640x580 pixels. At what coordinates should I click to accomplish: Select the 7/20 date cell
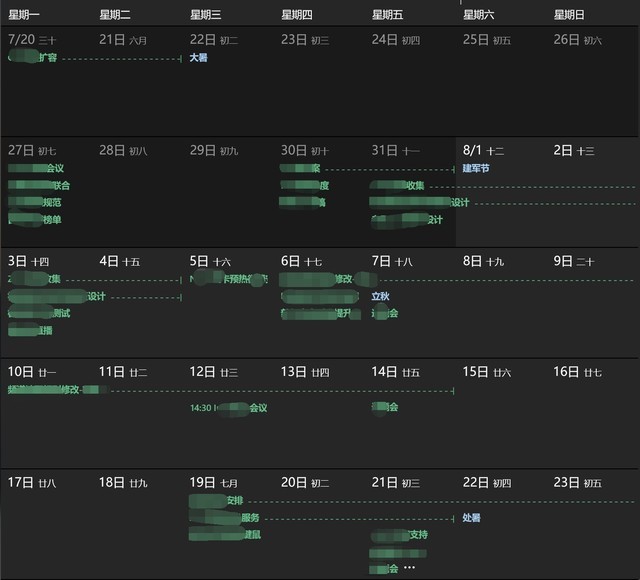pos(46,90)
